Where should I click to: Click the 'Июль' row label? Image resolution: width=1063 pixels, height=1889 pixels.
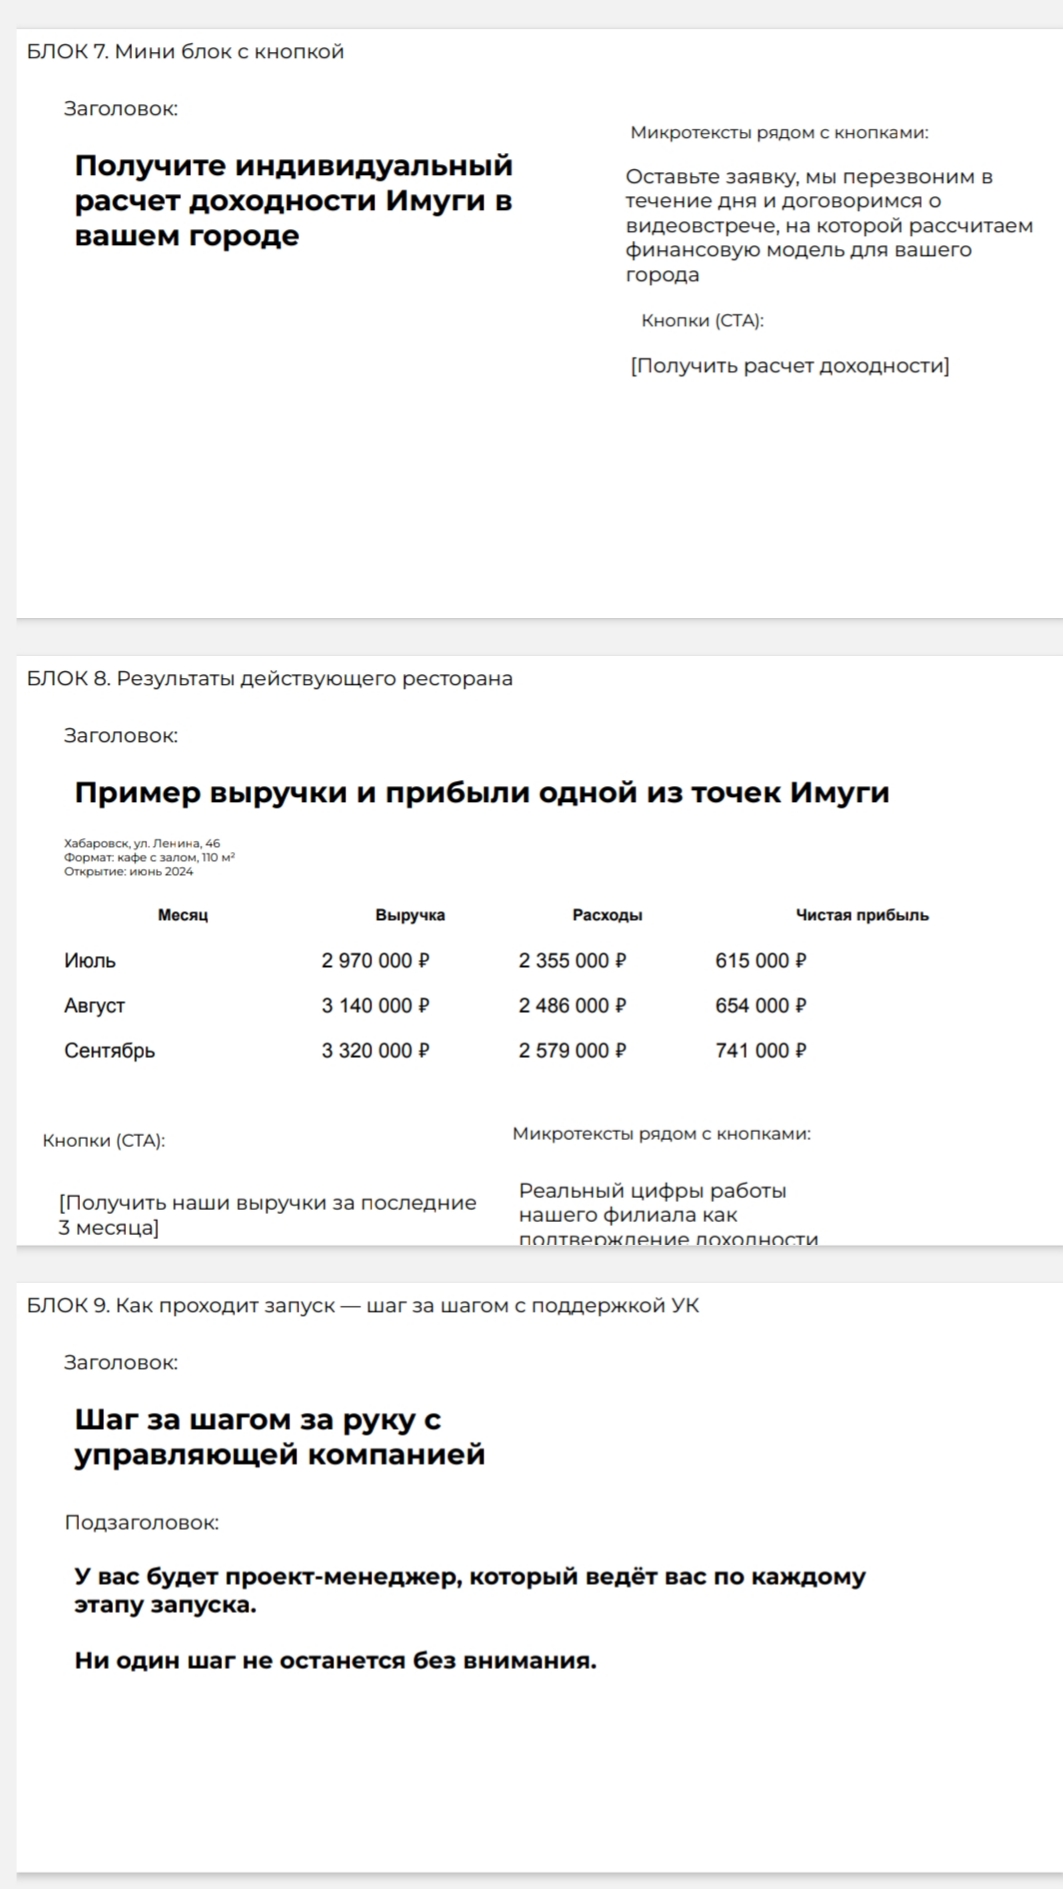click(90, 961)
